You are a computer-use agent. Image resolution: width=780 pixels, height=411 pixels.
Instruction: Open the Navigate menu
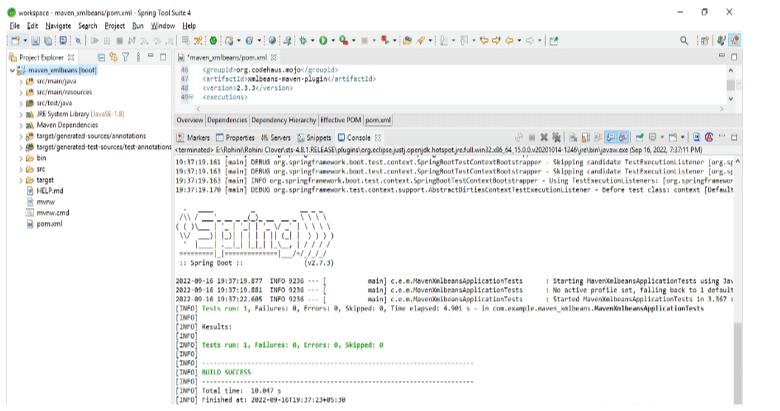pyautogui.click(x=58, y=26)
